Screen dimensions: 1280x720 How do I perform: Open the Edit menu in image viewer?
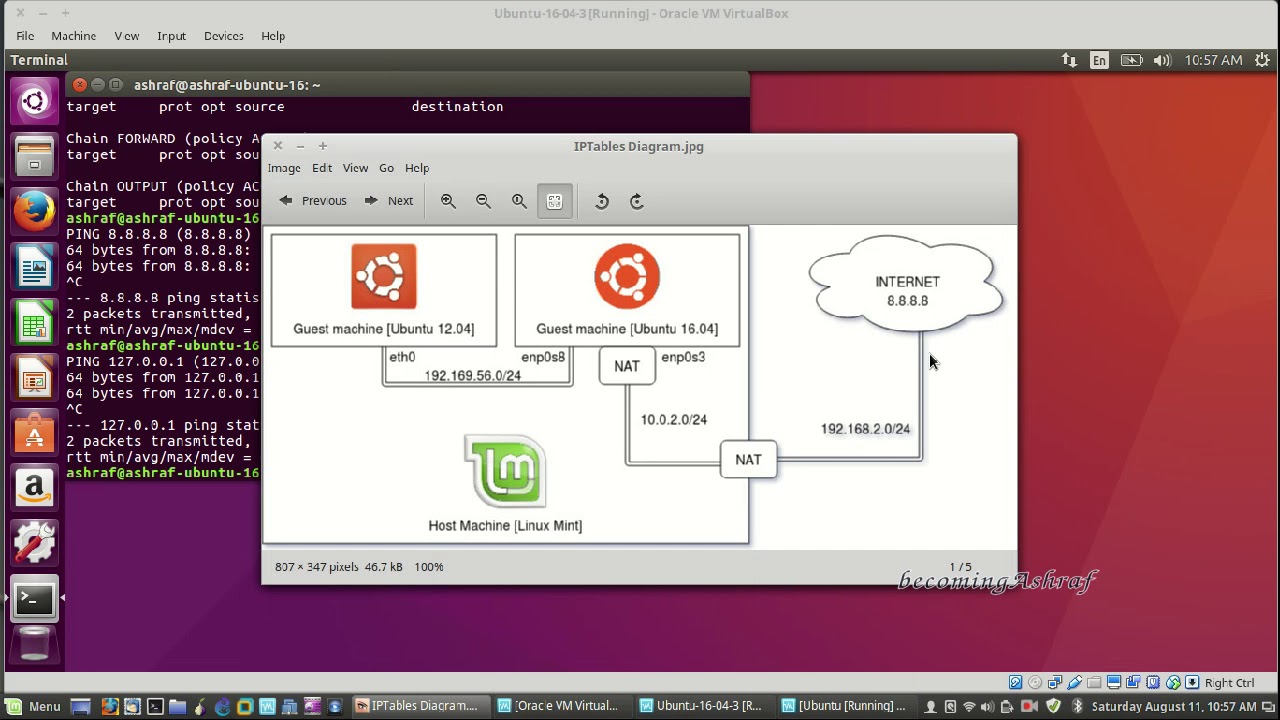[x=321, y=168]
